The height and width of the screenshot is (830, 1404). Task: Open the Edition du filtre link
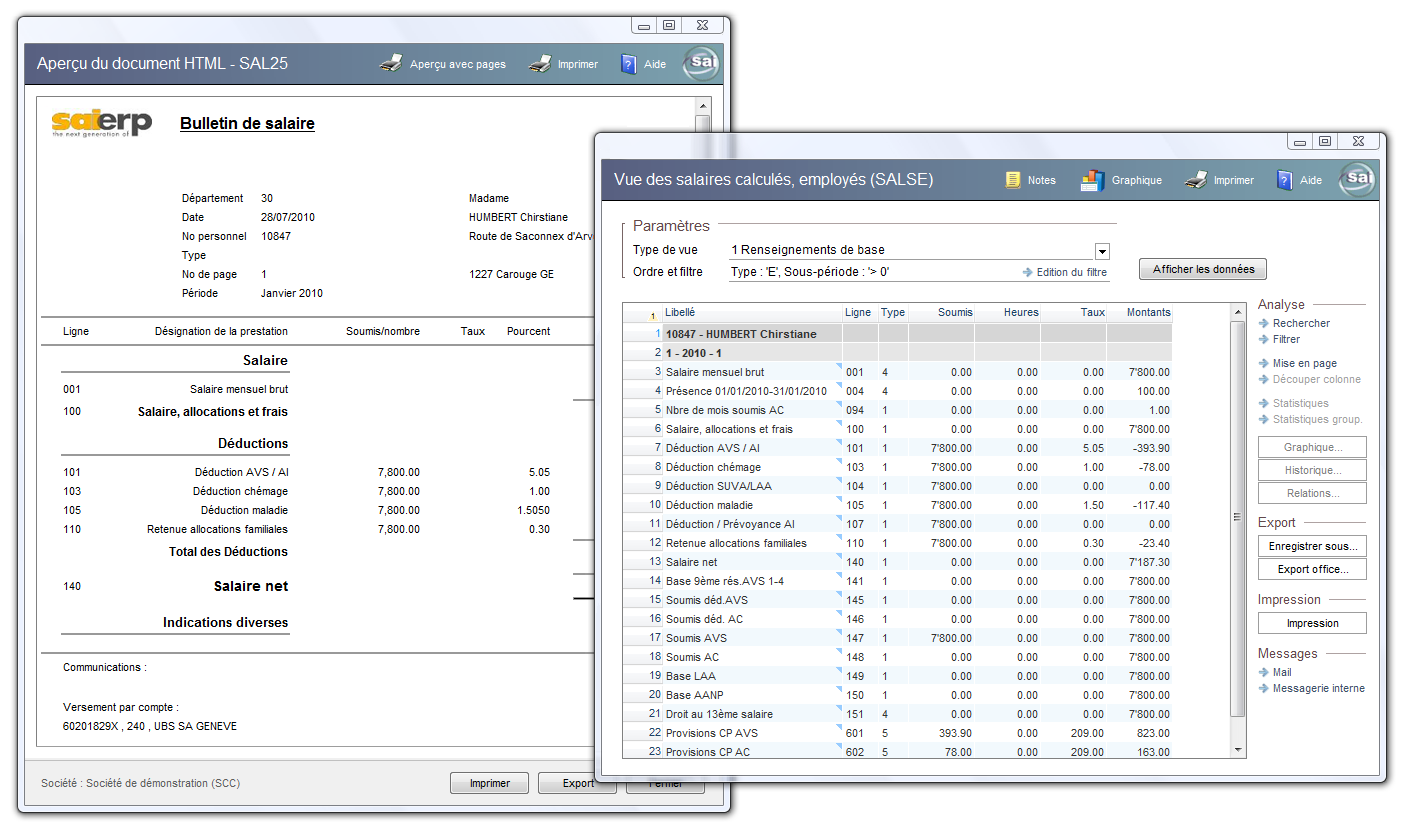tap(1070, 272)
